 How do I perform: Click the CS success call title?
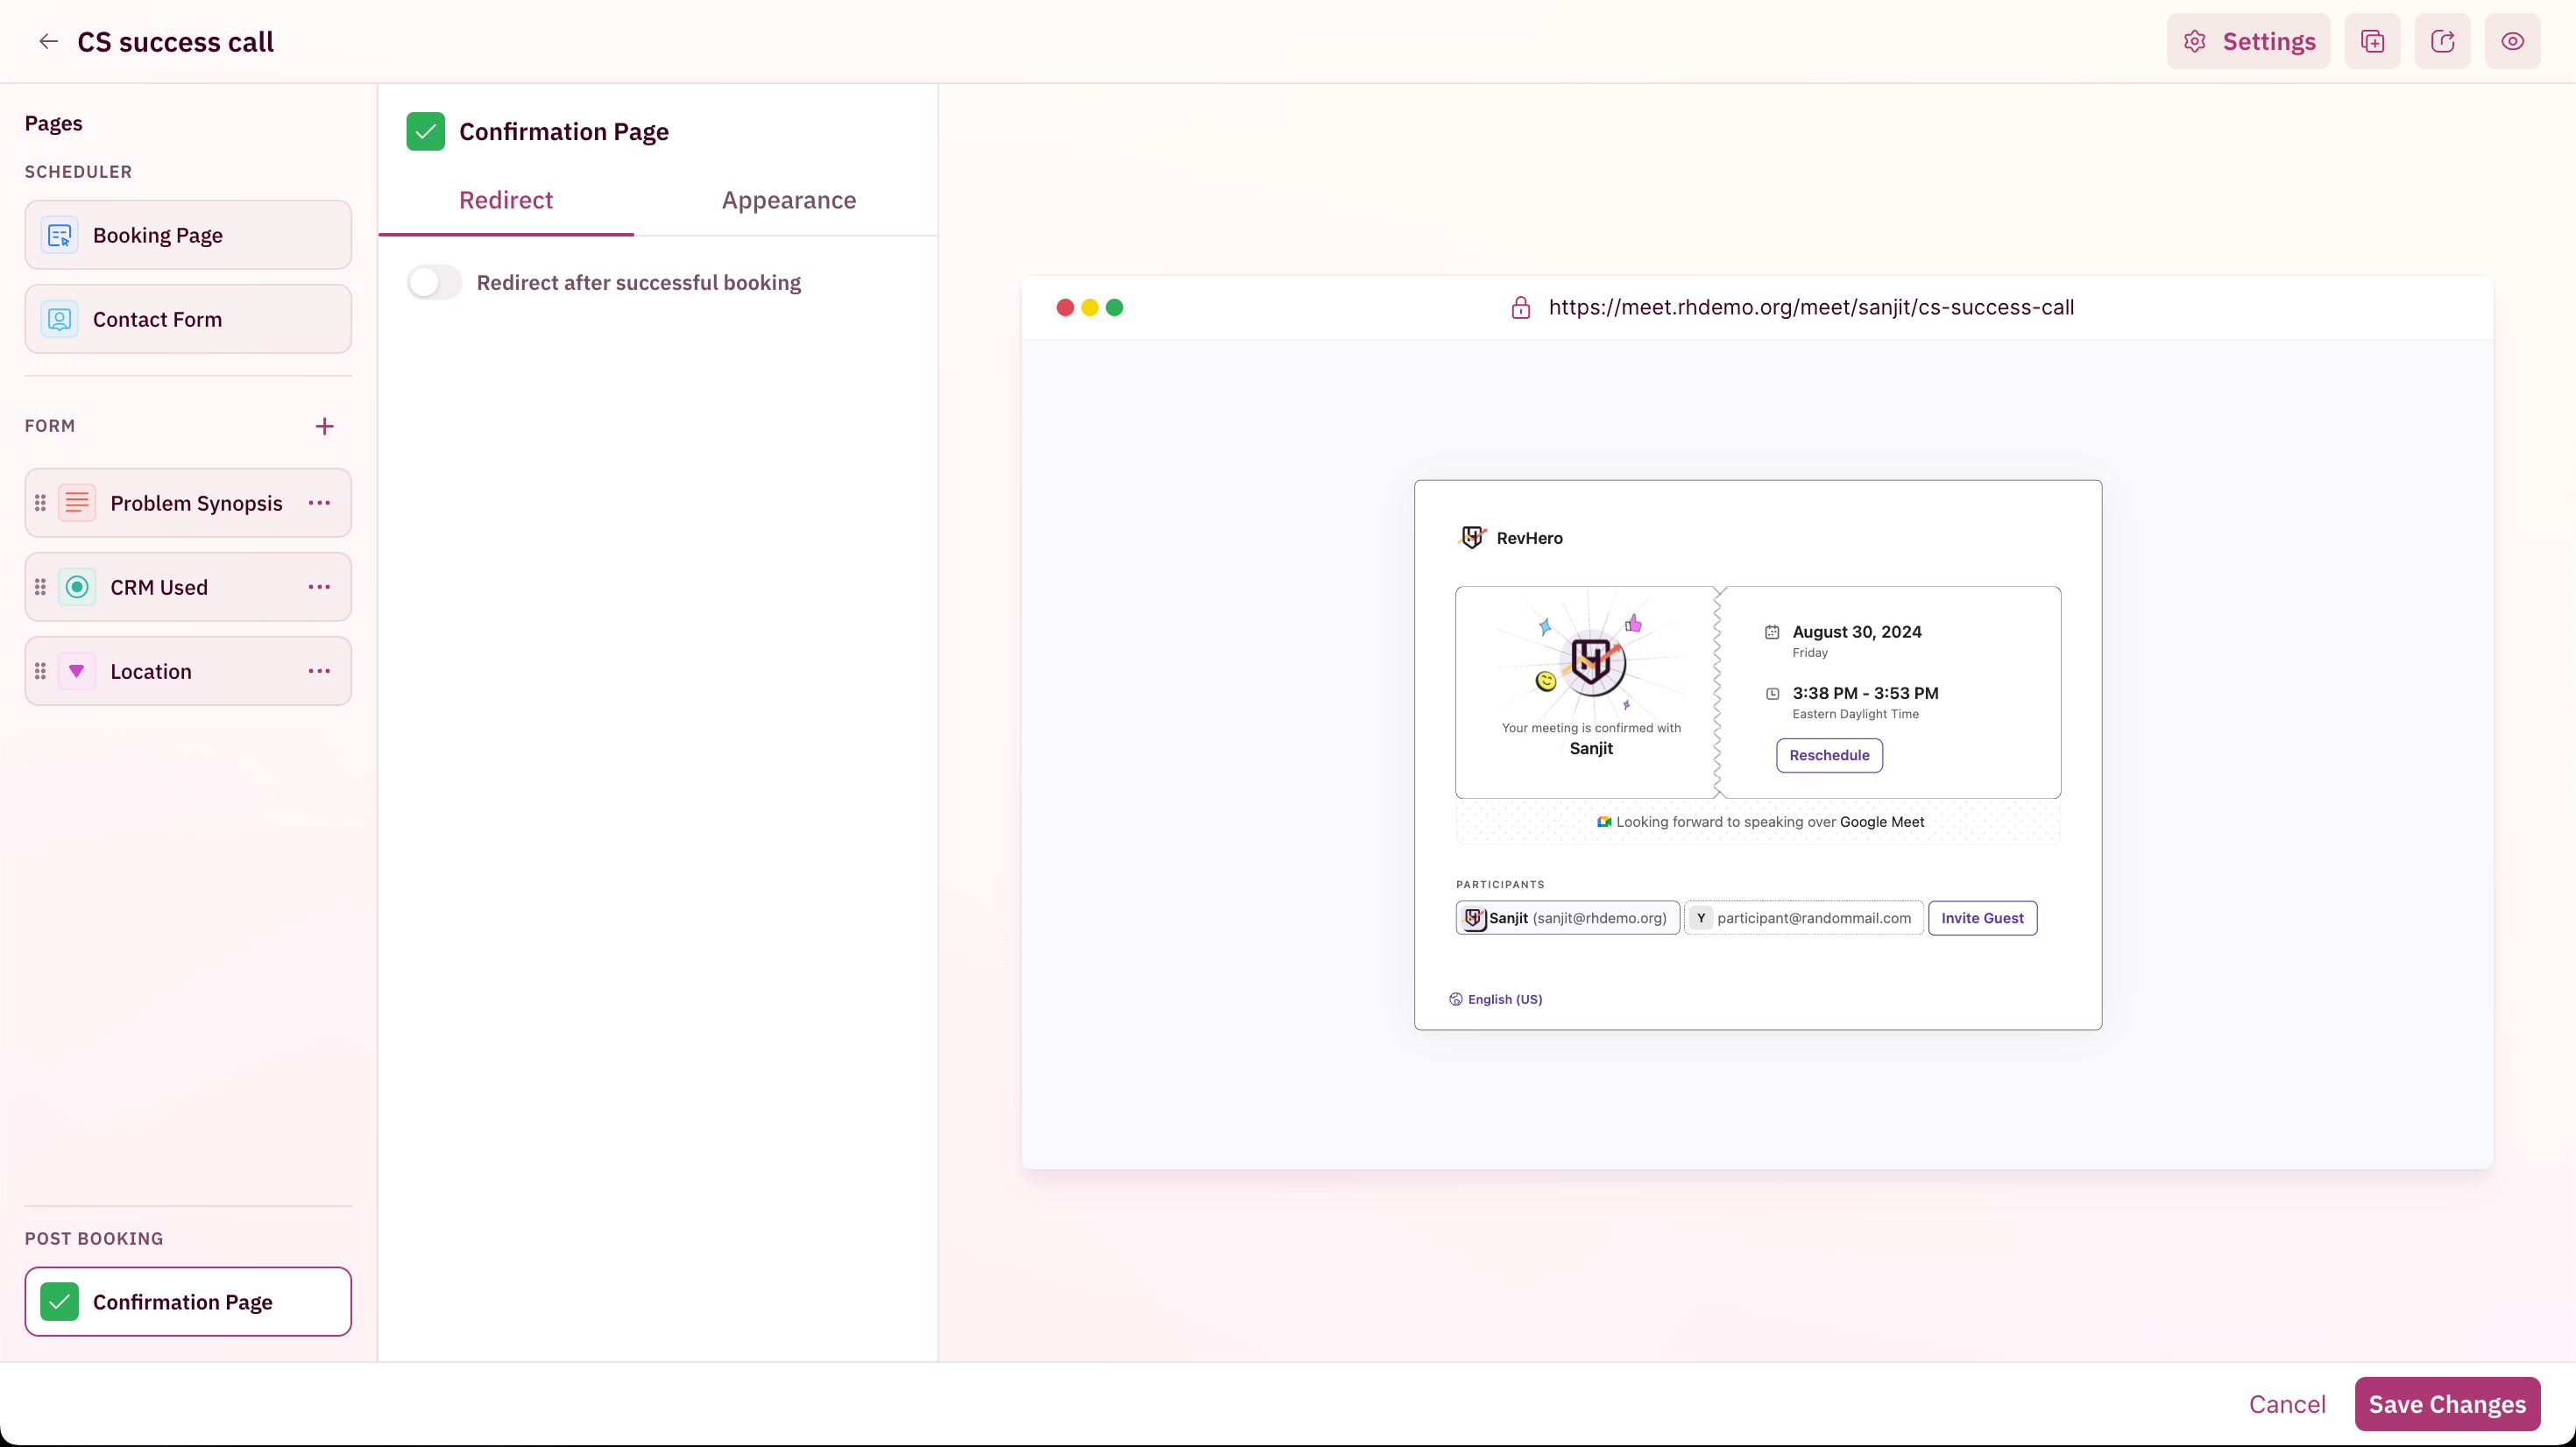tap(175, 41)
